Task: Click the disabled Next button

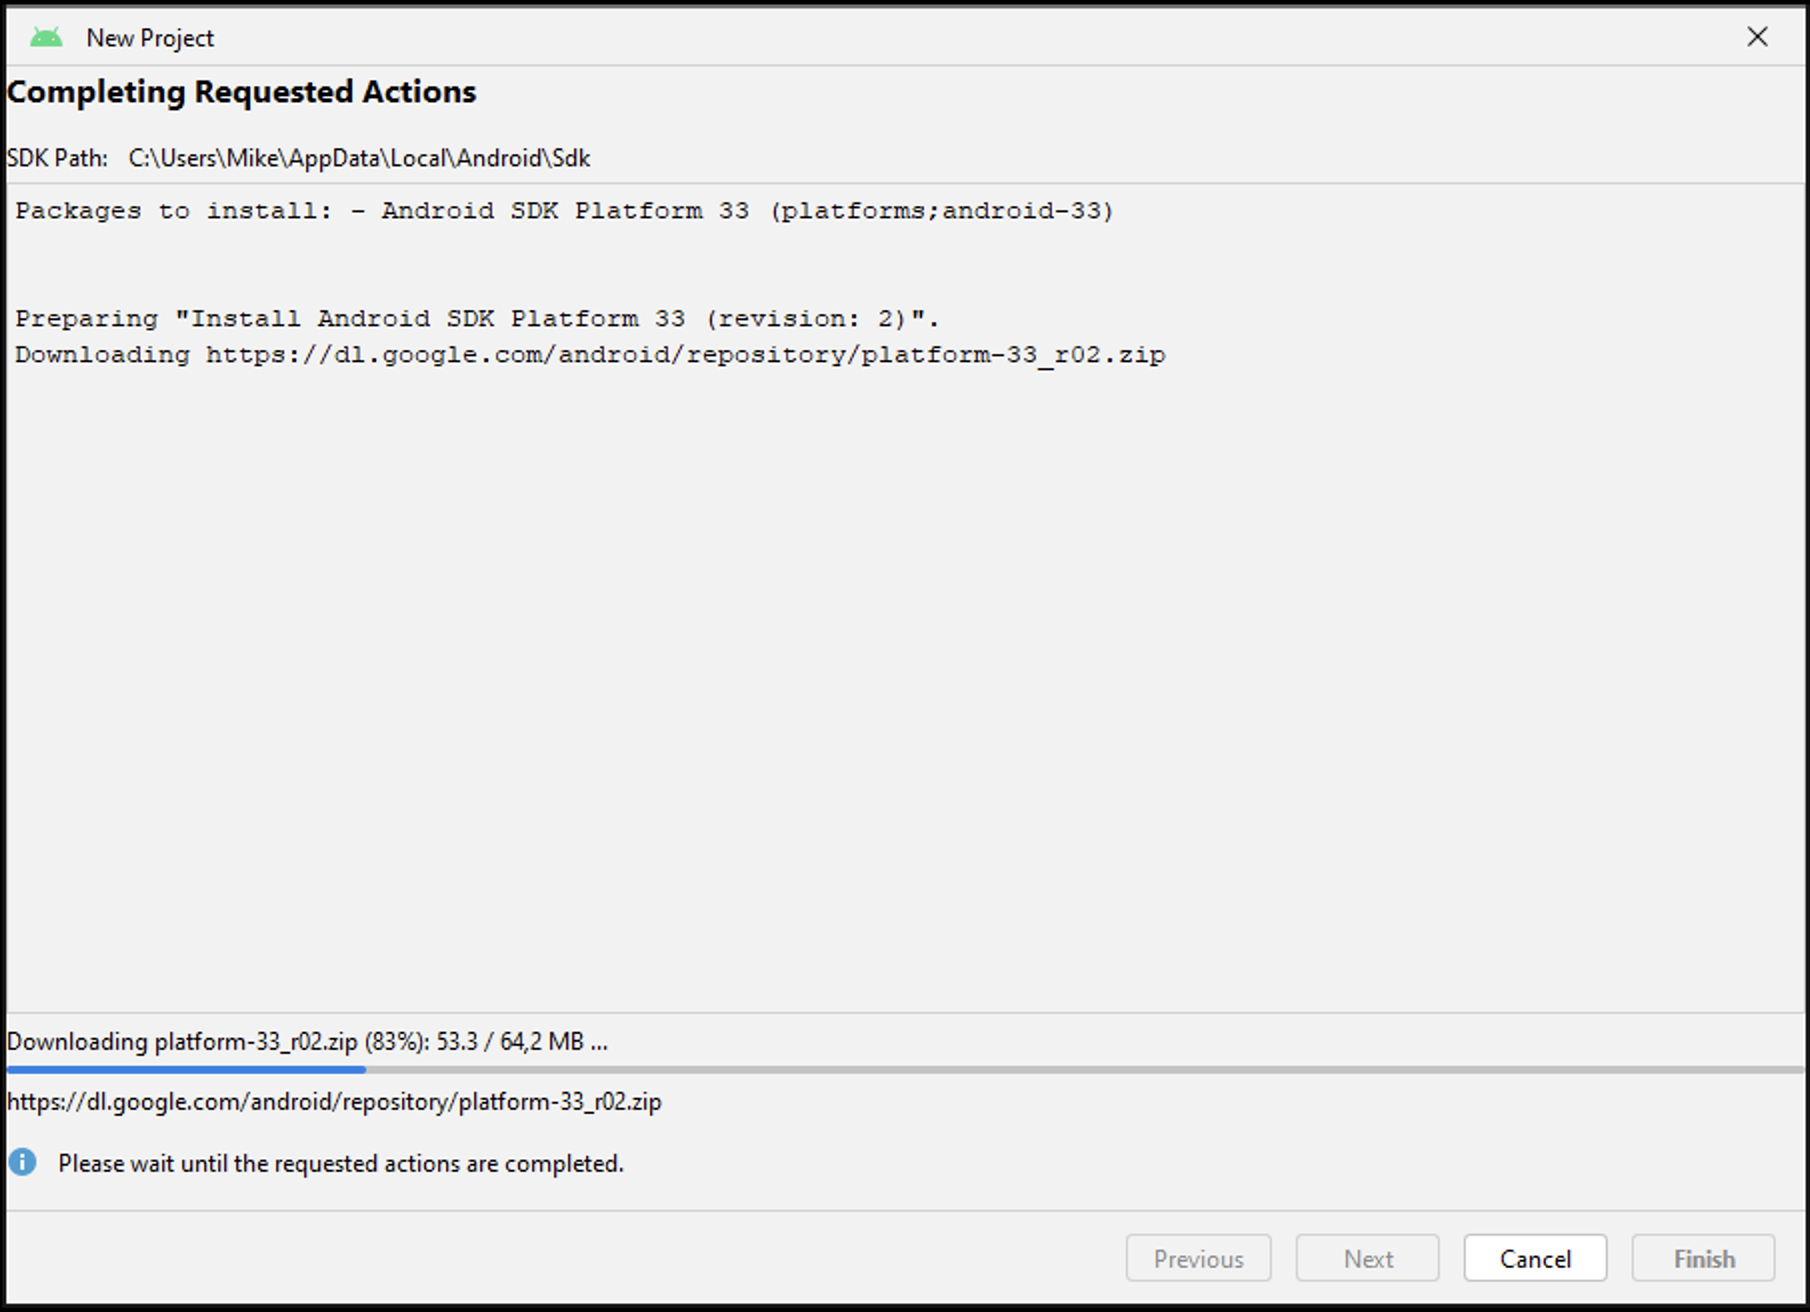Action: (1367, 1258)
